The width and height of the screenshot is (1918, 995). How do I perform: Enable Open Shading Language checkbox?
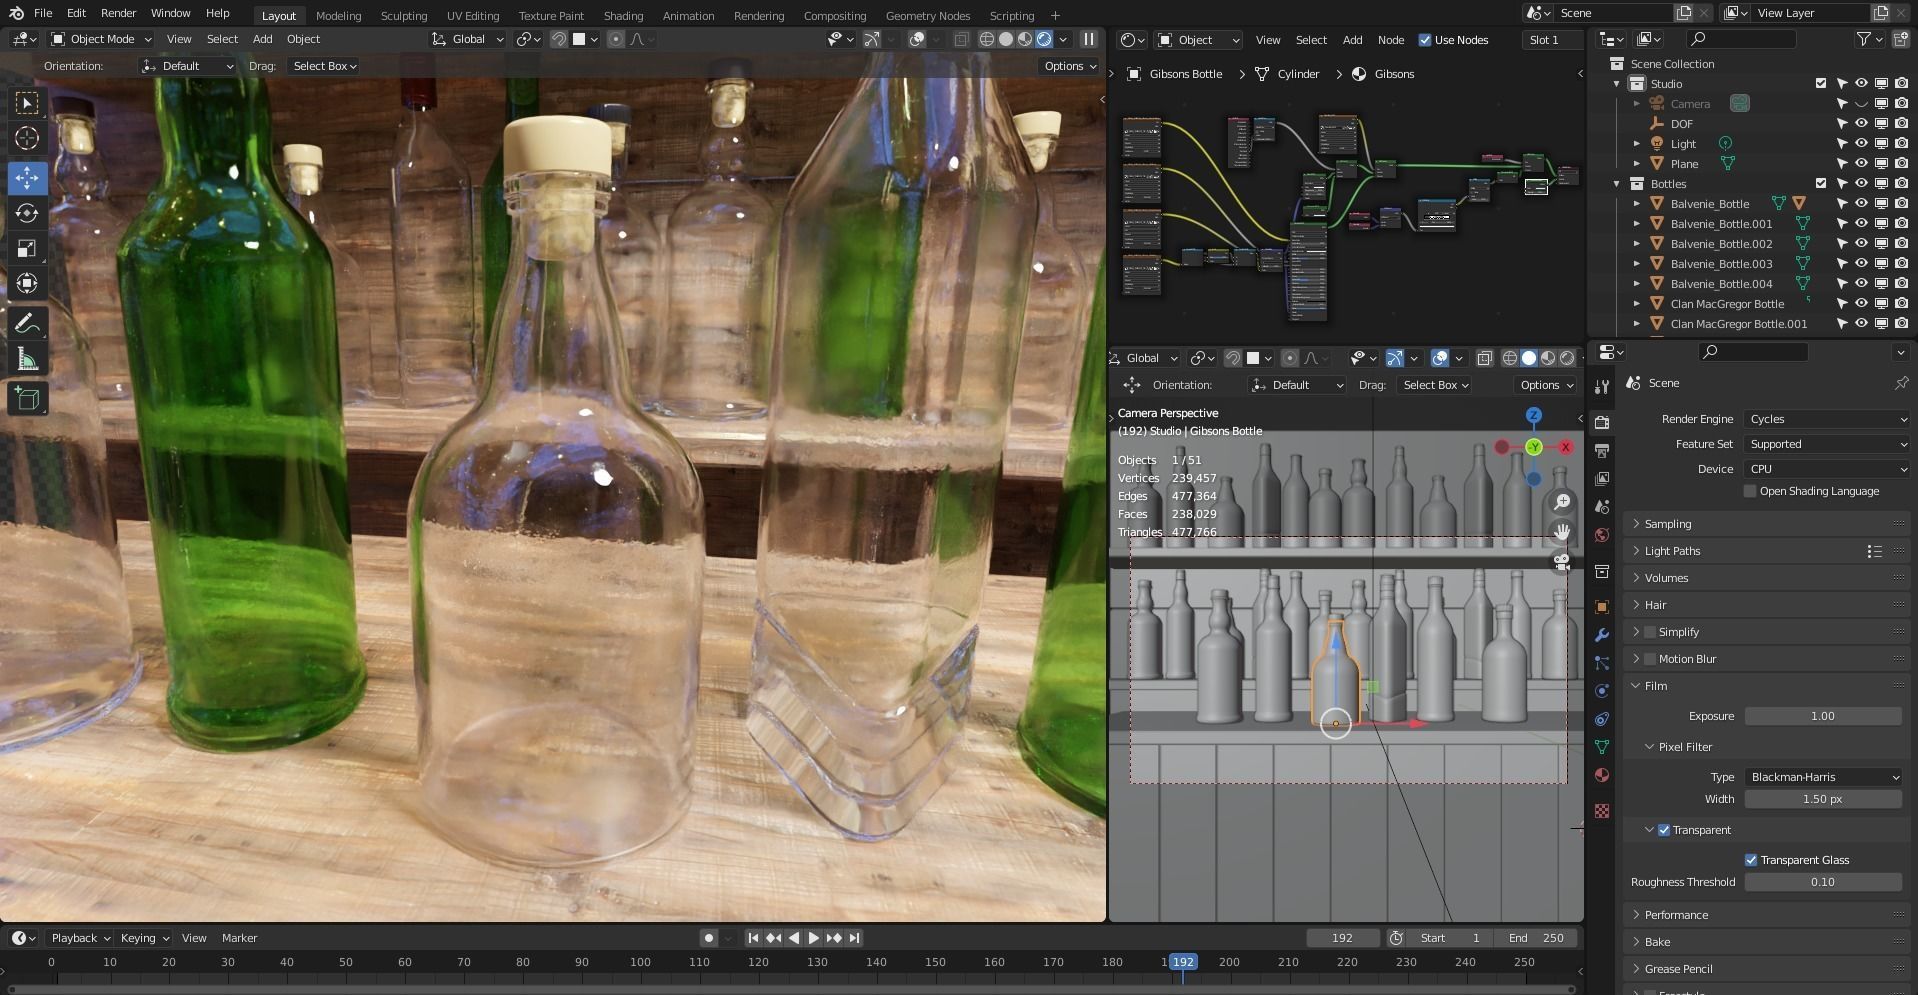point(1750,491)
